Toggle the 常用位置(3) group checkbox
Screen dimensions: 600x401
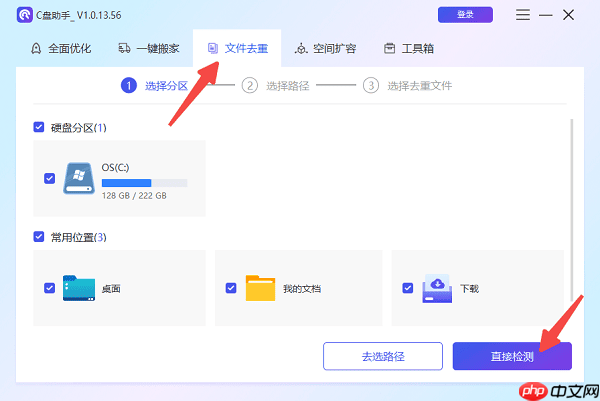click(x=39, y=237)
